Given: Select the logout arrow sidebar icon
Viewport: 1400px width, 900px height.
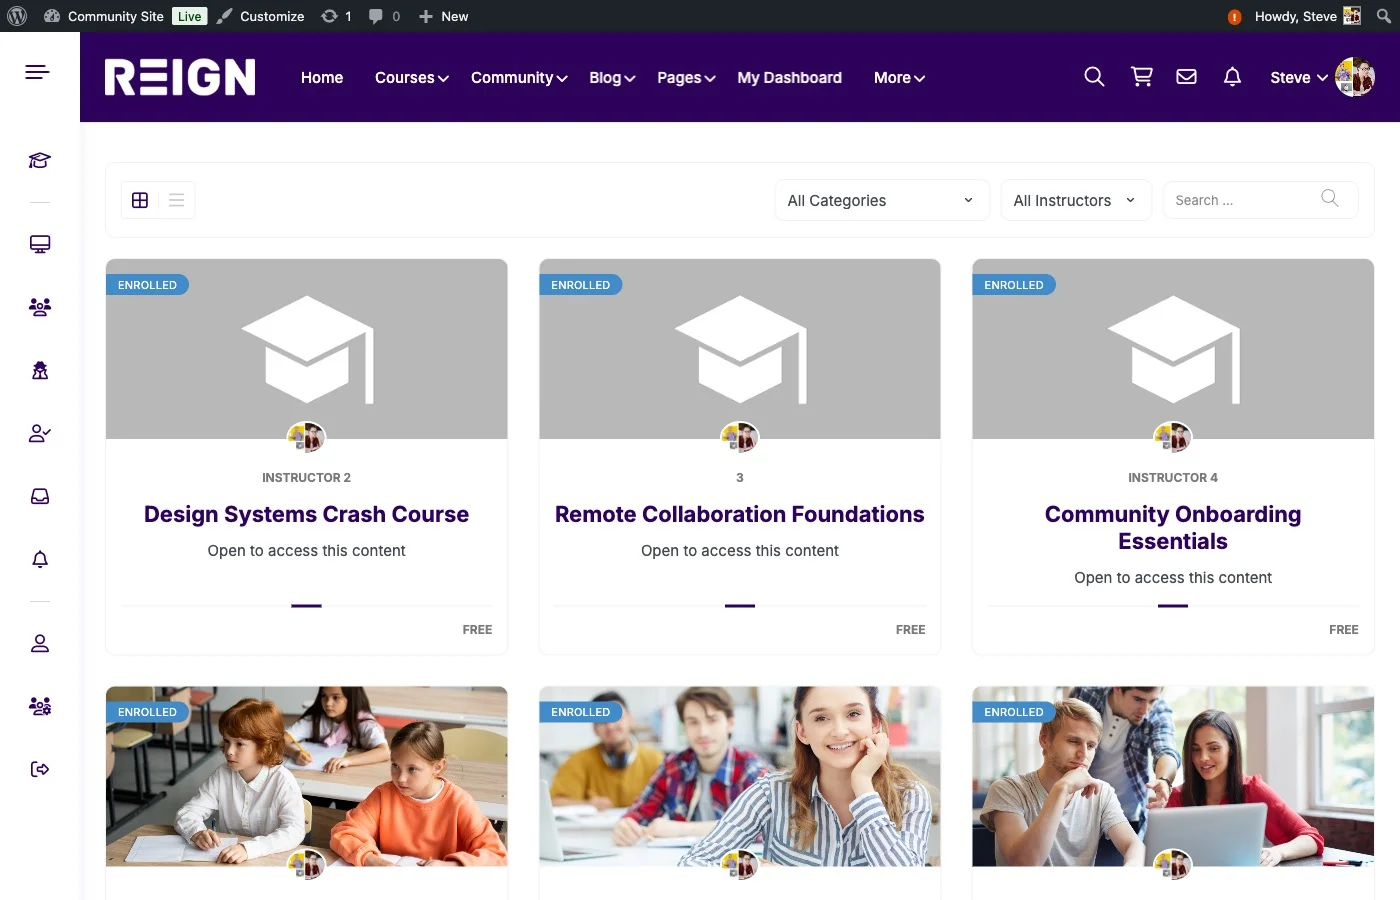Looking at the screenshot, I should (40, 769).
